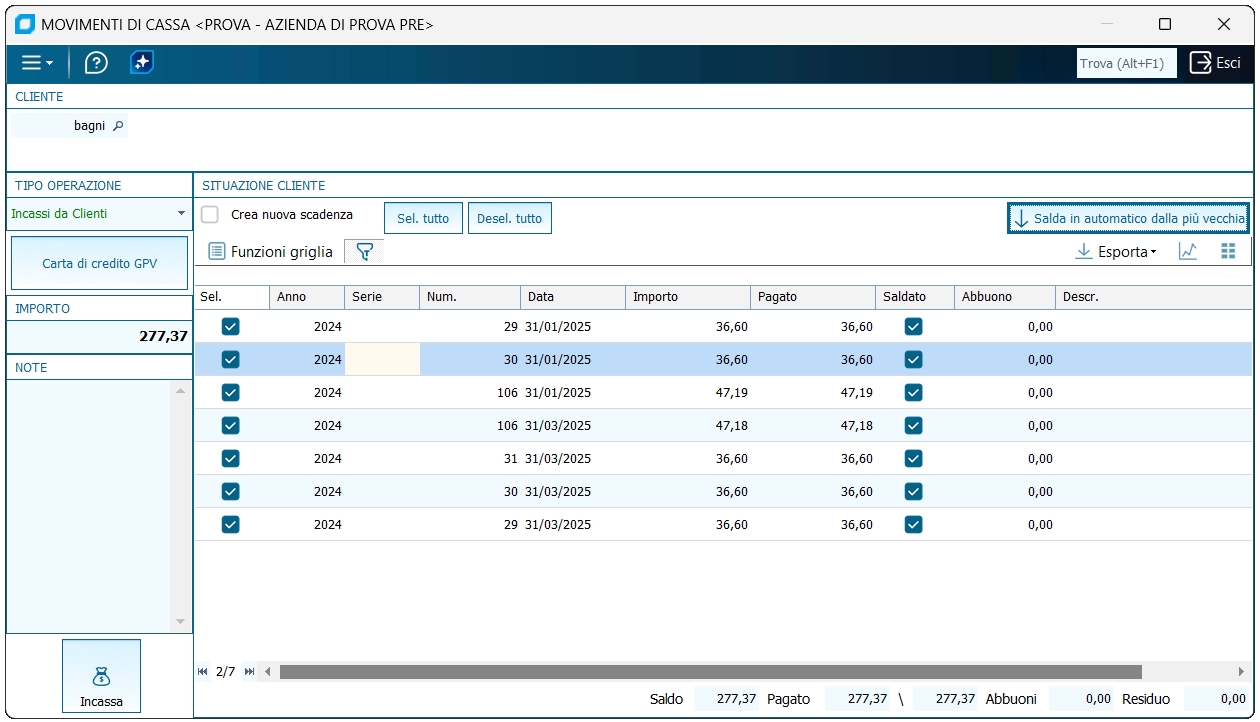Open the chart view icon
Screen dimensions: 1260x722
click(x=1188, y=252)
